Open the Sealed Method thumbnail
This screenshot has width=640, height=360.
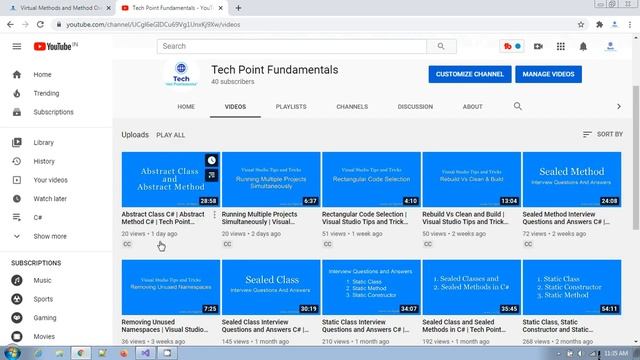click(572, 180)
